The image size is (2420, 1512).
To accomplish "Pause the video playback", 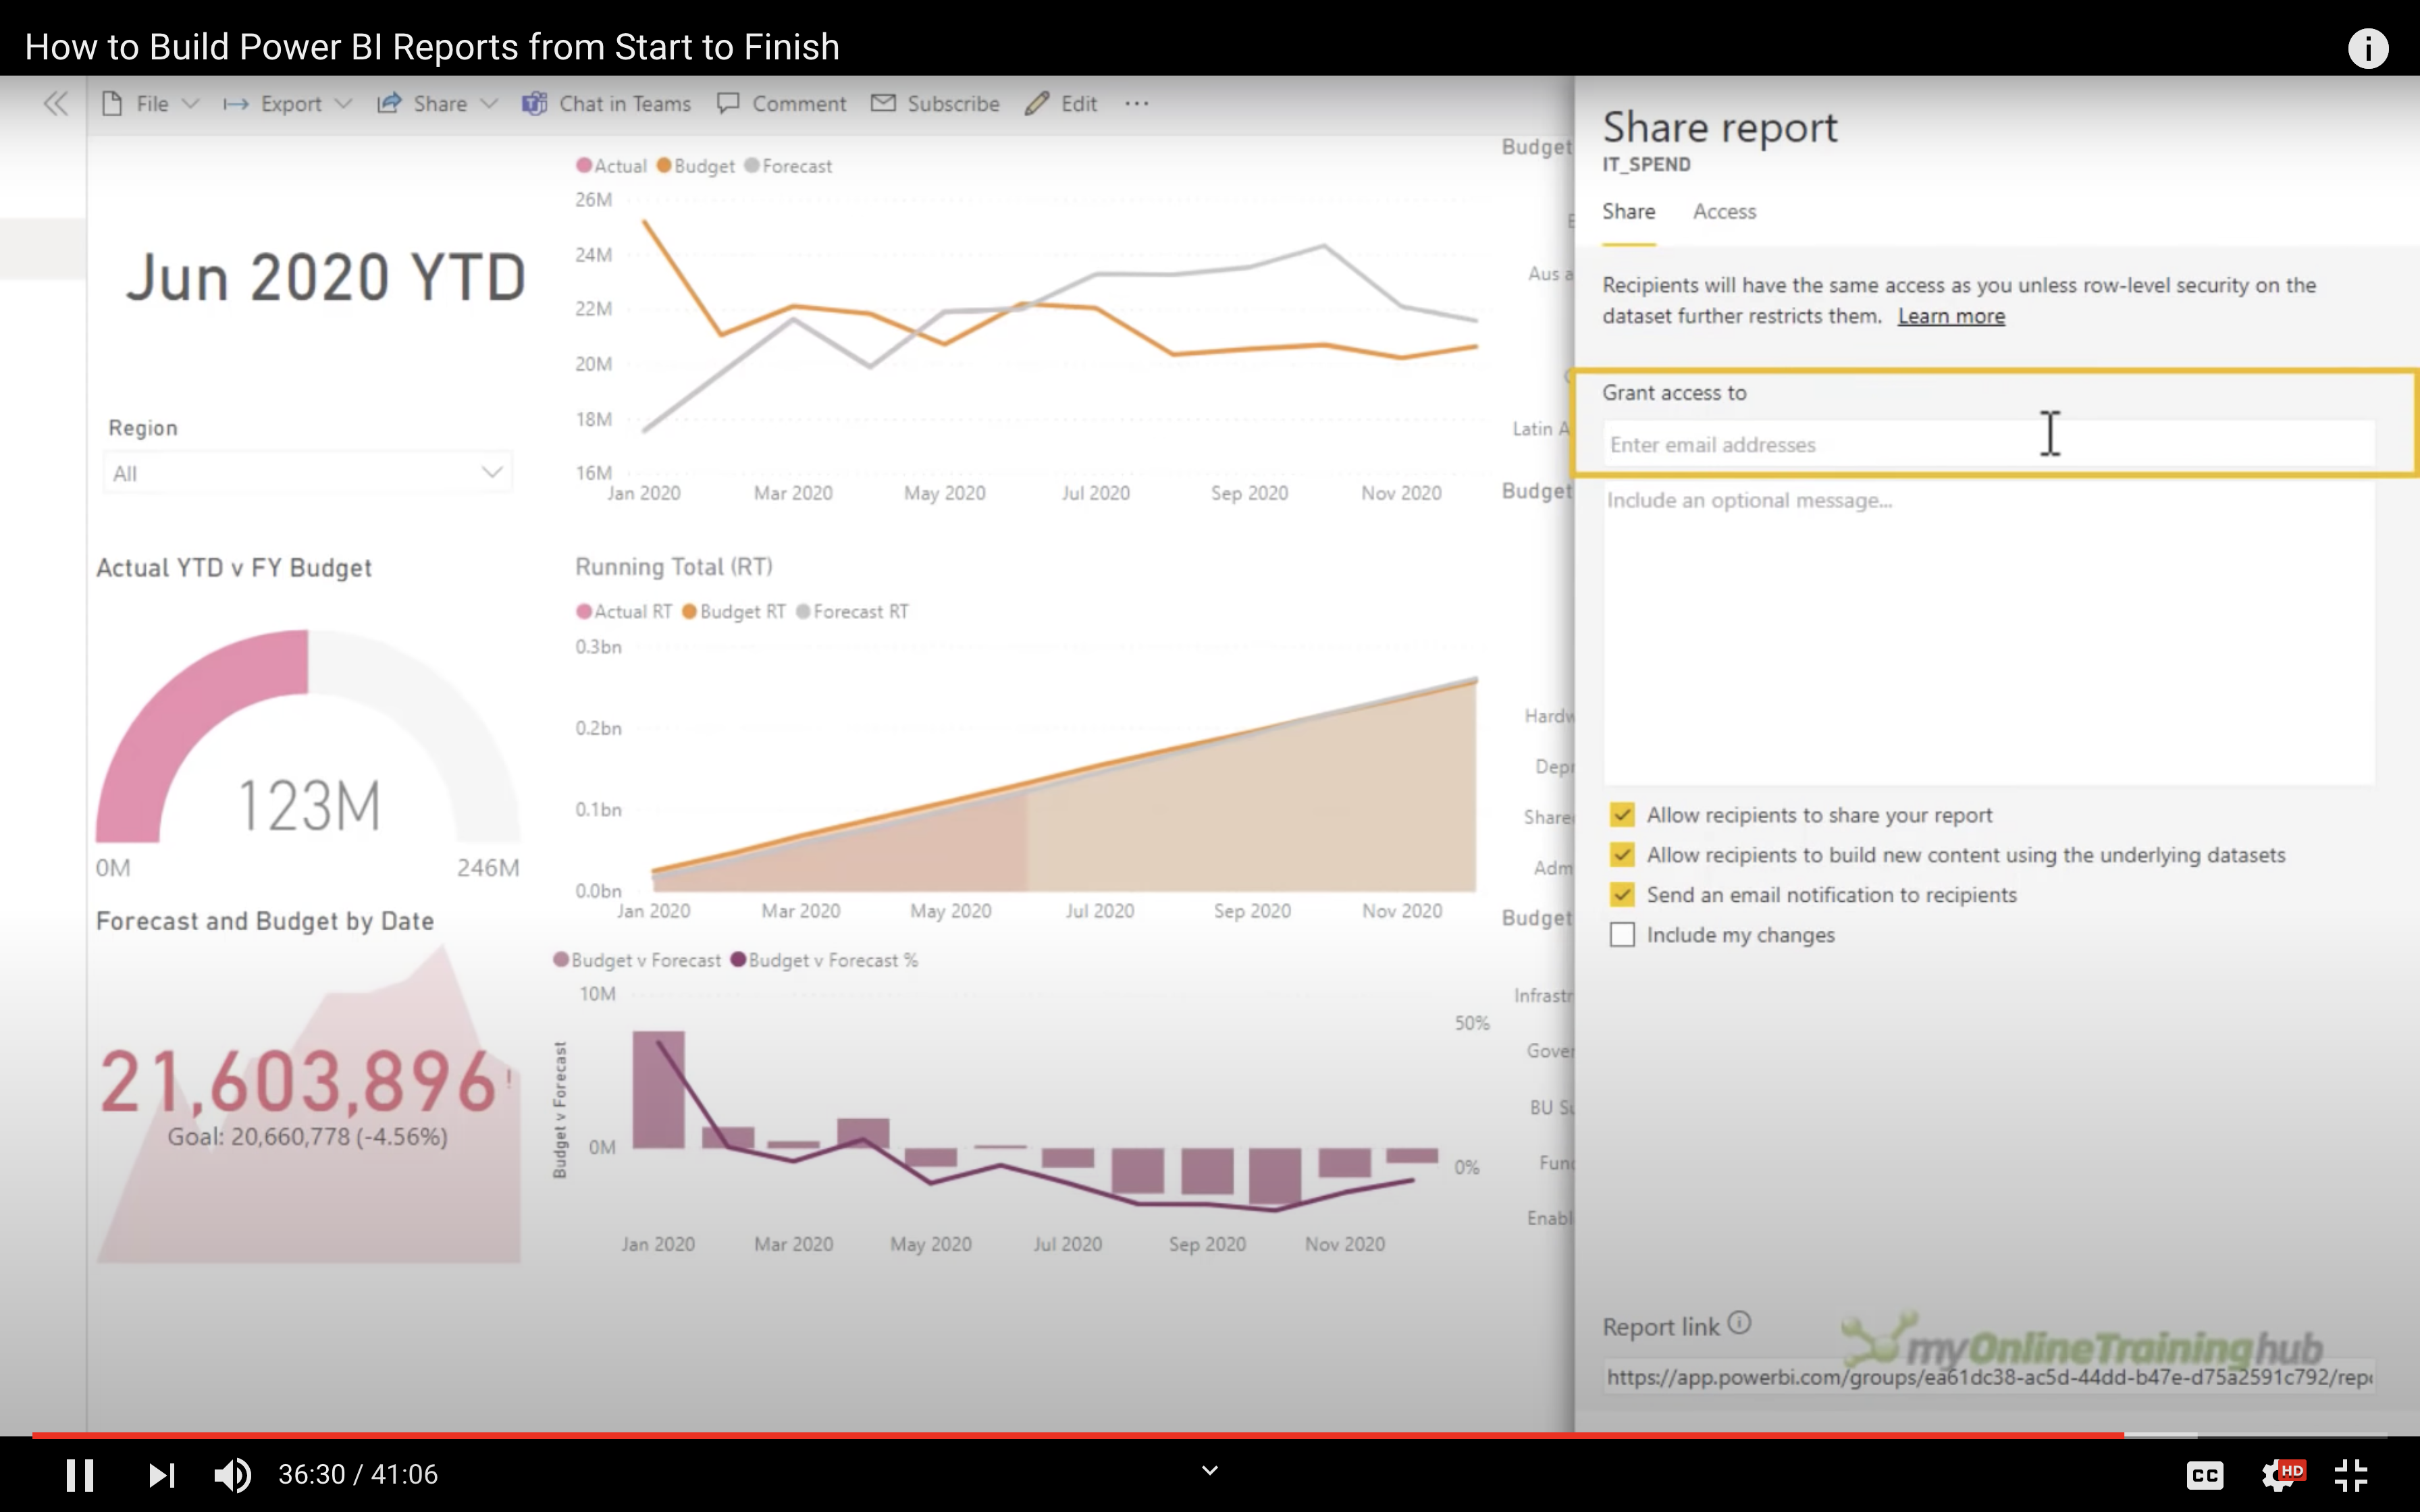I will 80,1474.
